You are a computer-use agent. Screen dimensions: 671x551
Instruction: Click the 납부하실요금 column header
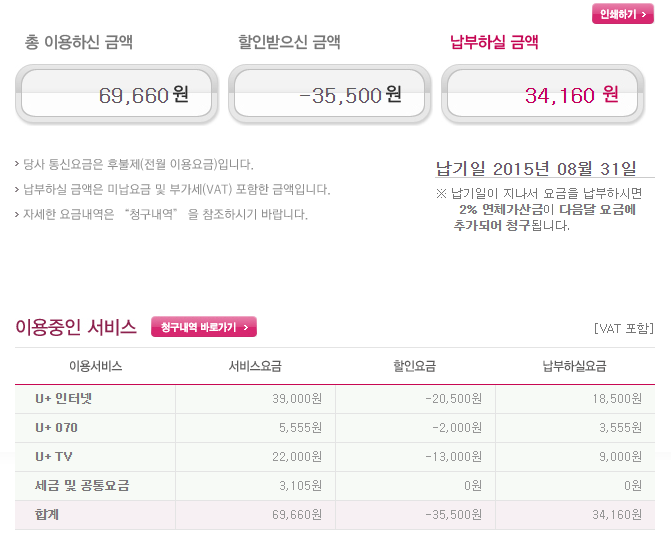pos(574,366)
